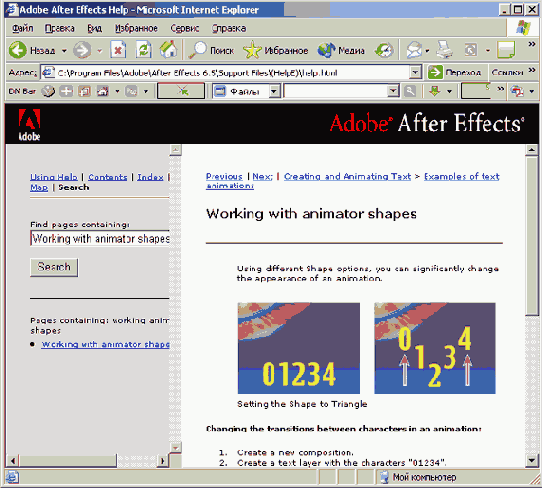This screenshot has height=488, width=542.
Task: Click the Forward arrow button
Action: [x=82, y=50]
